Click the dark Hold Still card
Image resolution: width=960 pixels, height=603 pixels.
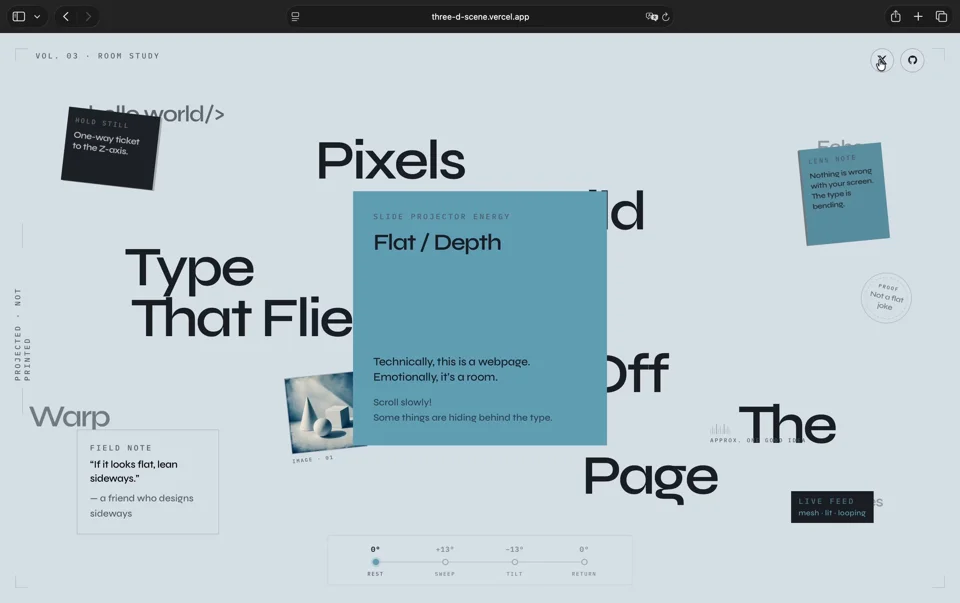click(x=110, y=148)
